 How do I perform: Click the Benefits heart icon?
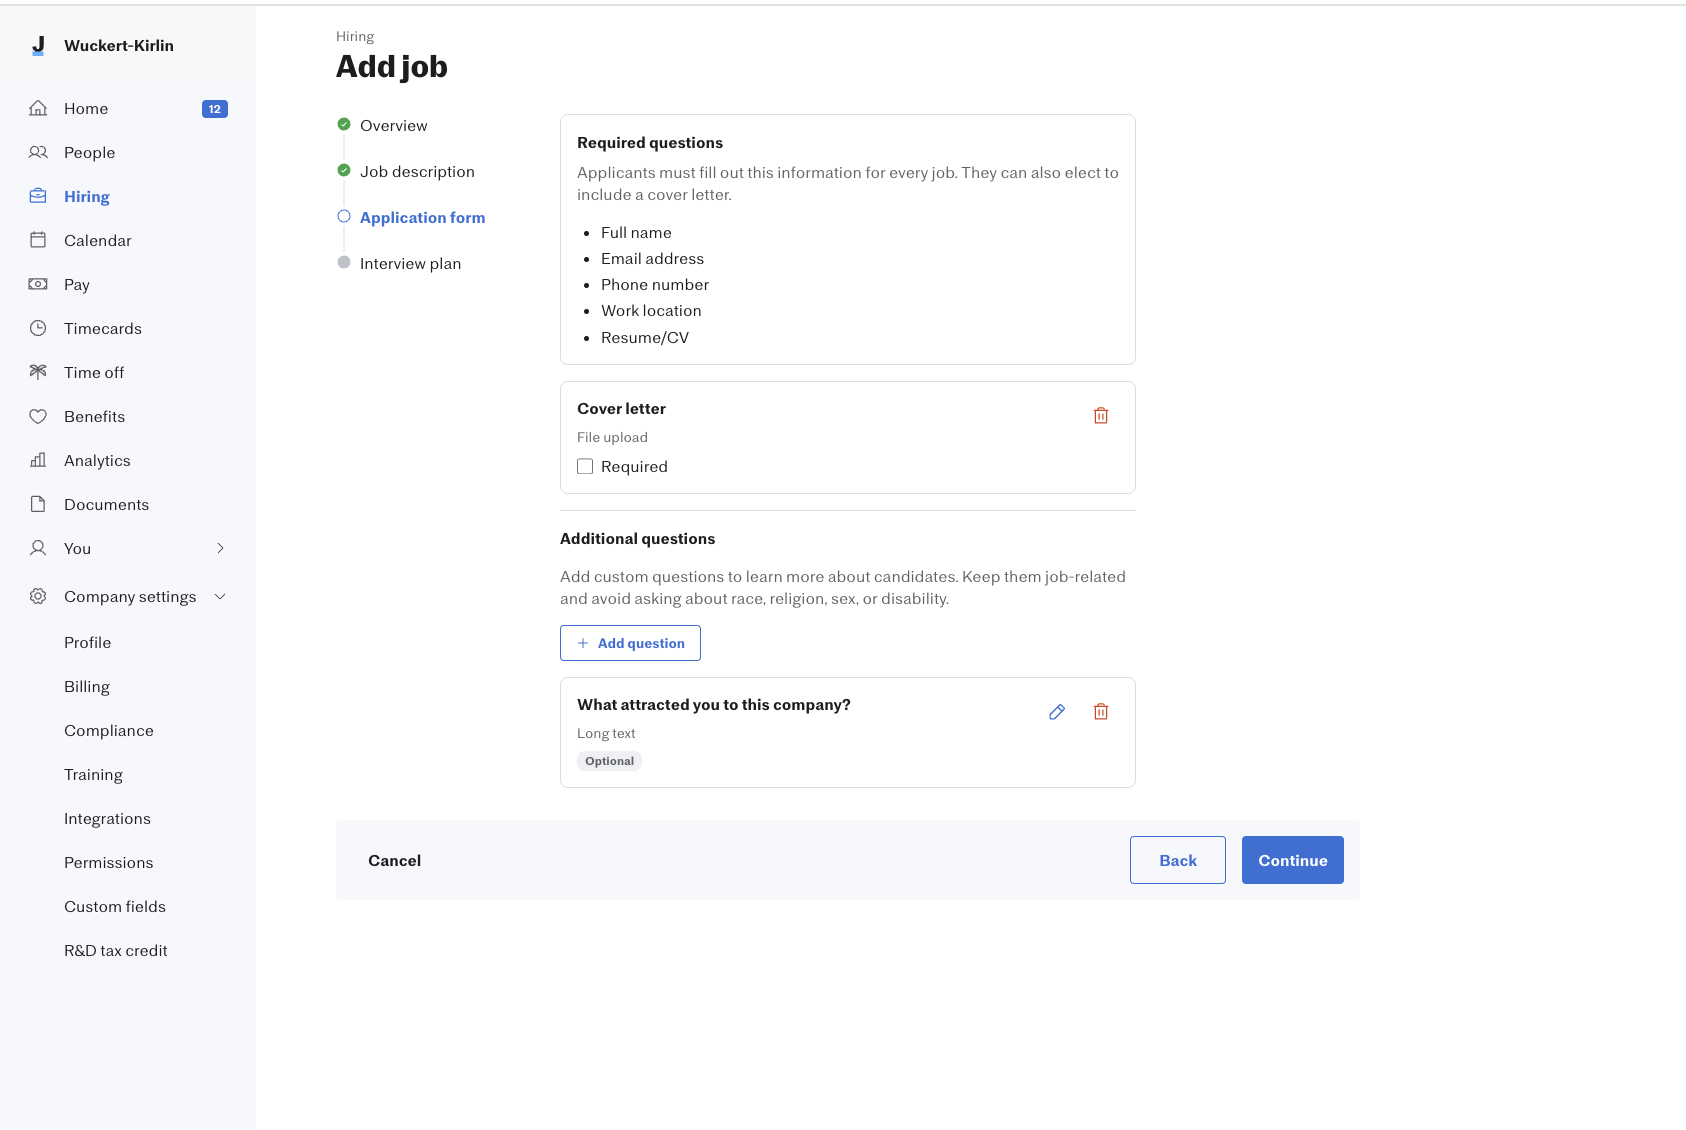pos(38,416)
